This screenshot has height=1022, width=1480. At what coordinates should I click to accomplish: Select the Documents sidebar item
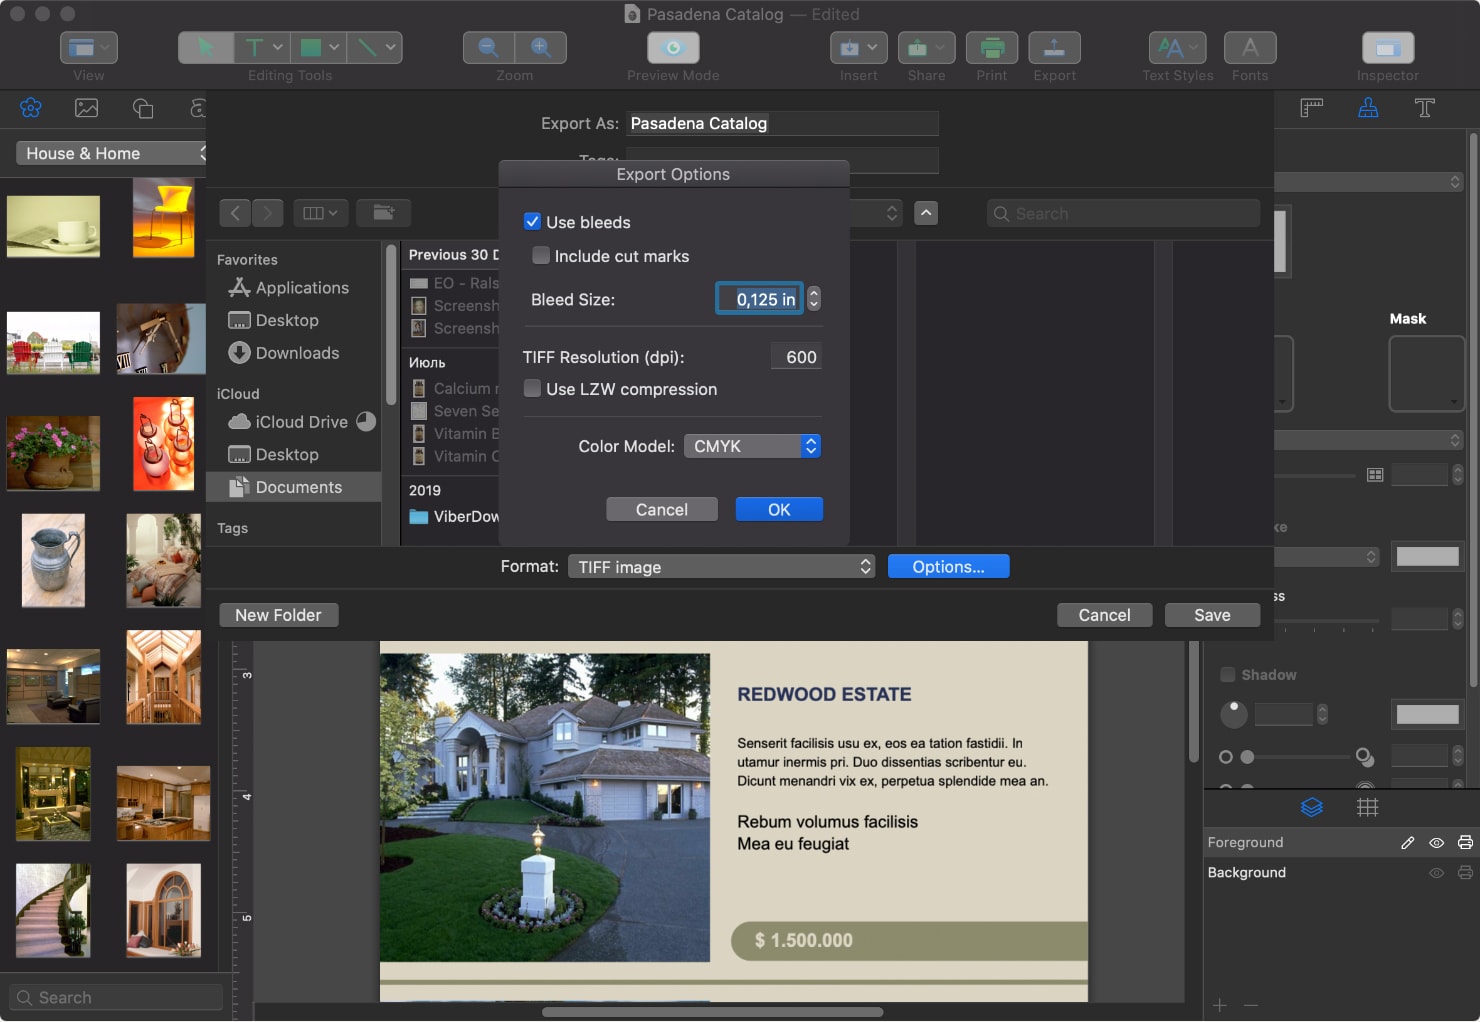[297, 487]
